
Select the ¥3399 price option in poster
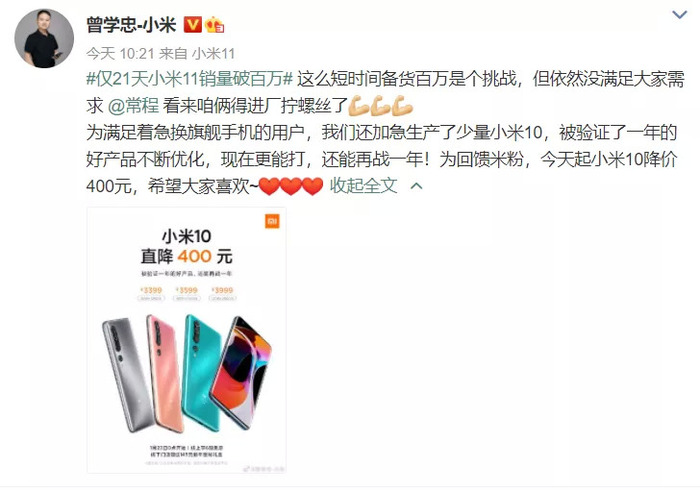point(151,293)
